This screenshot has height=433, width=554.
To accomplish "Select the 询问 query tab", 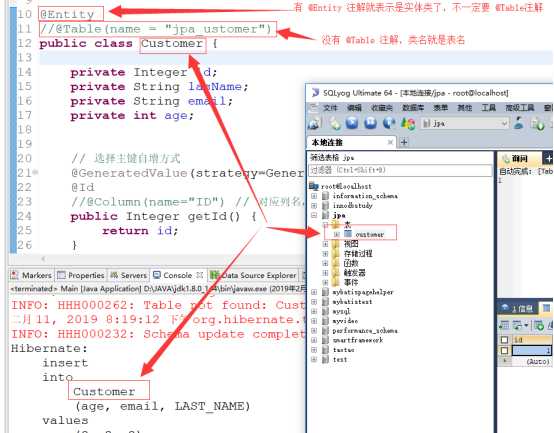I will coord(520,159).
